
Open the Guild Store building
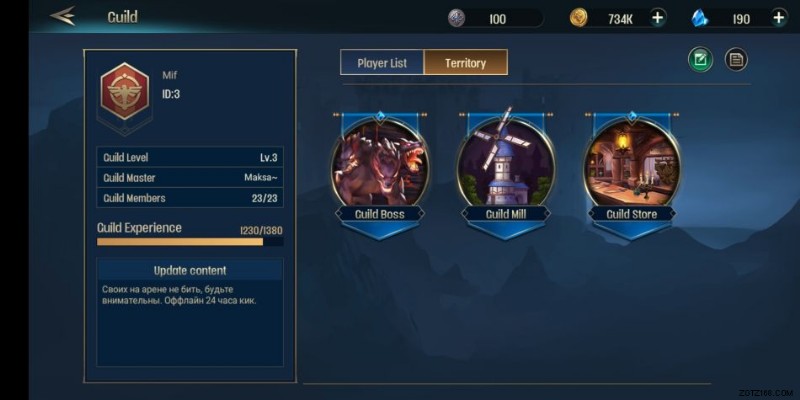632,162
